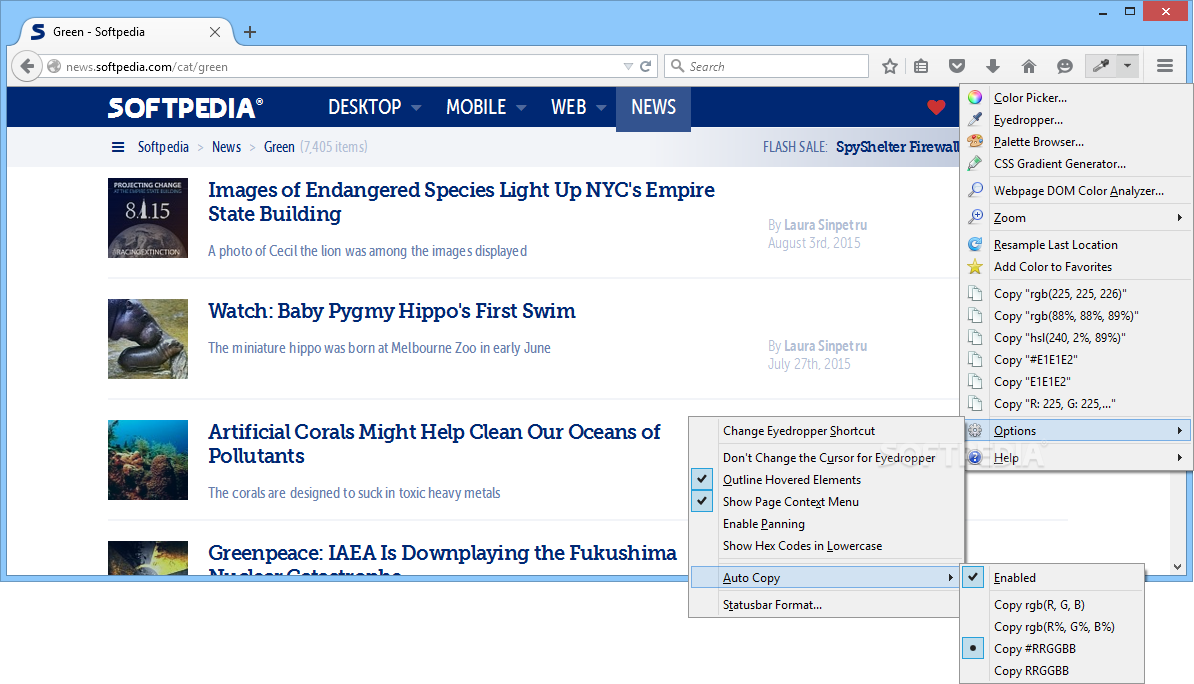Image resolution: width=1194 pixels, height=684 pixels.
Task: Click the Softpedia logo
Action: point(185,107)
